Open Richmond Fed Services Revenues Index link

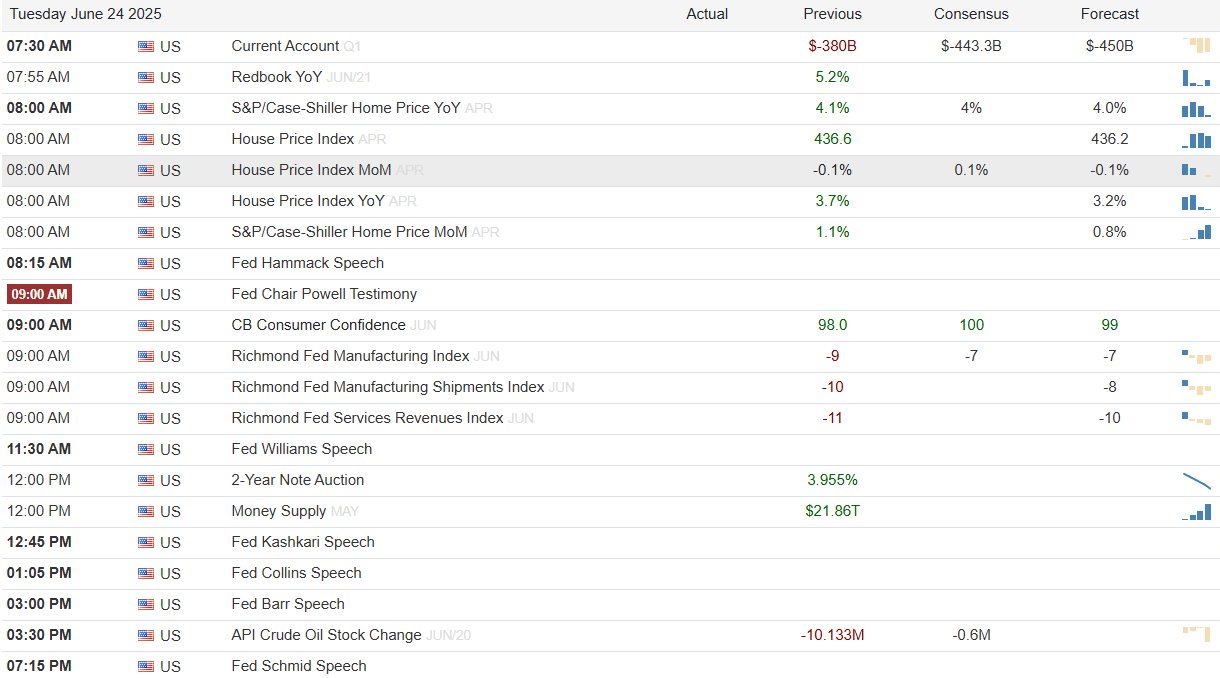pos(367,418)
